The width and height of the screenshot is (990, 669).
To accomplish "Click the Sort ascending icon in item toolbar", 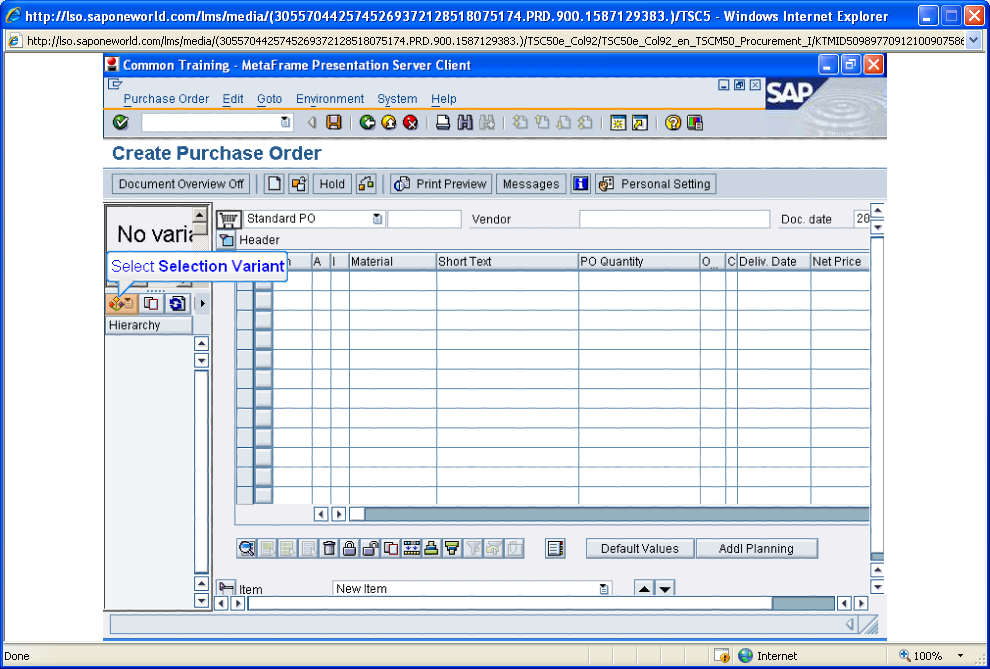I will 431,548.
